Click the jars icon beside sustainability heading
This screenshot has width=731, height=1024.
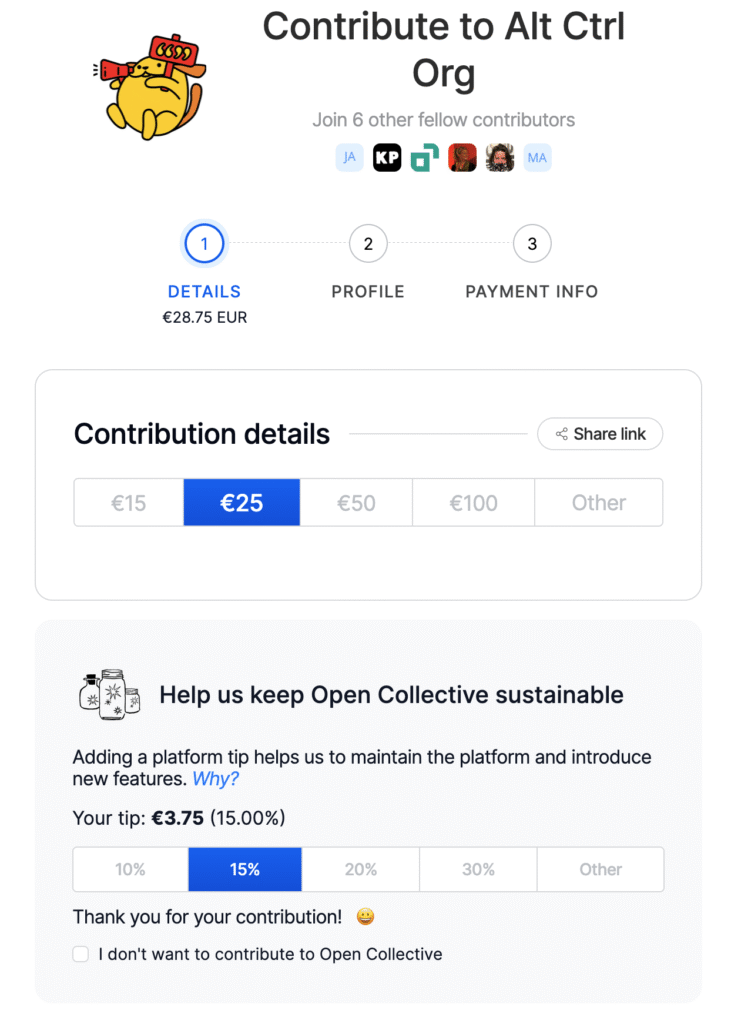pos(109,692)
